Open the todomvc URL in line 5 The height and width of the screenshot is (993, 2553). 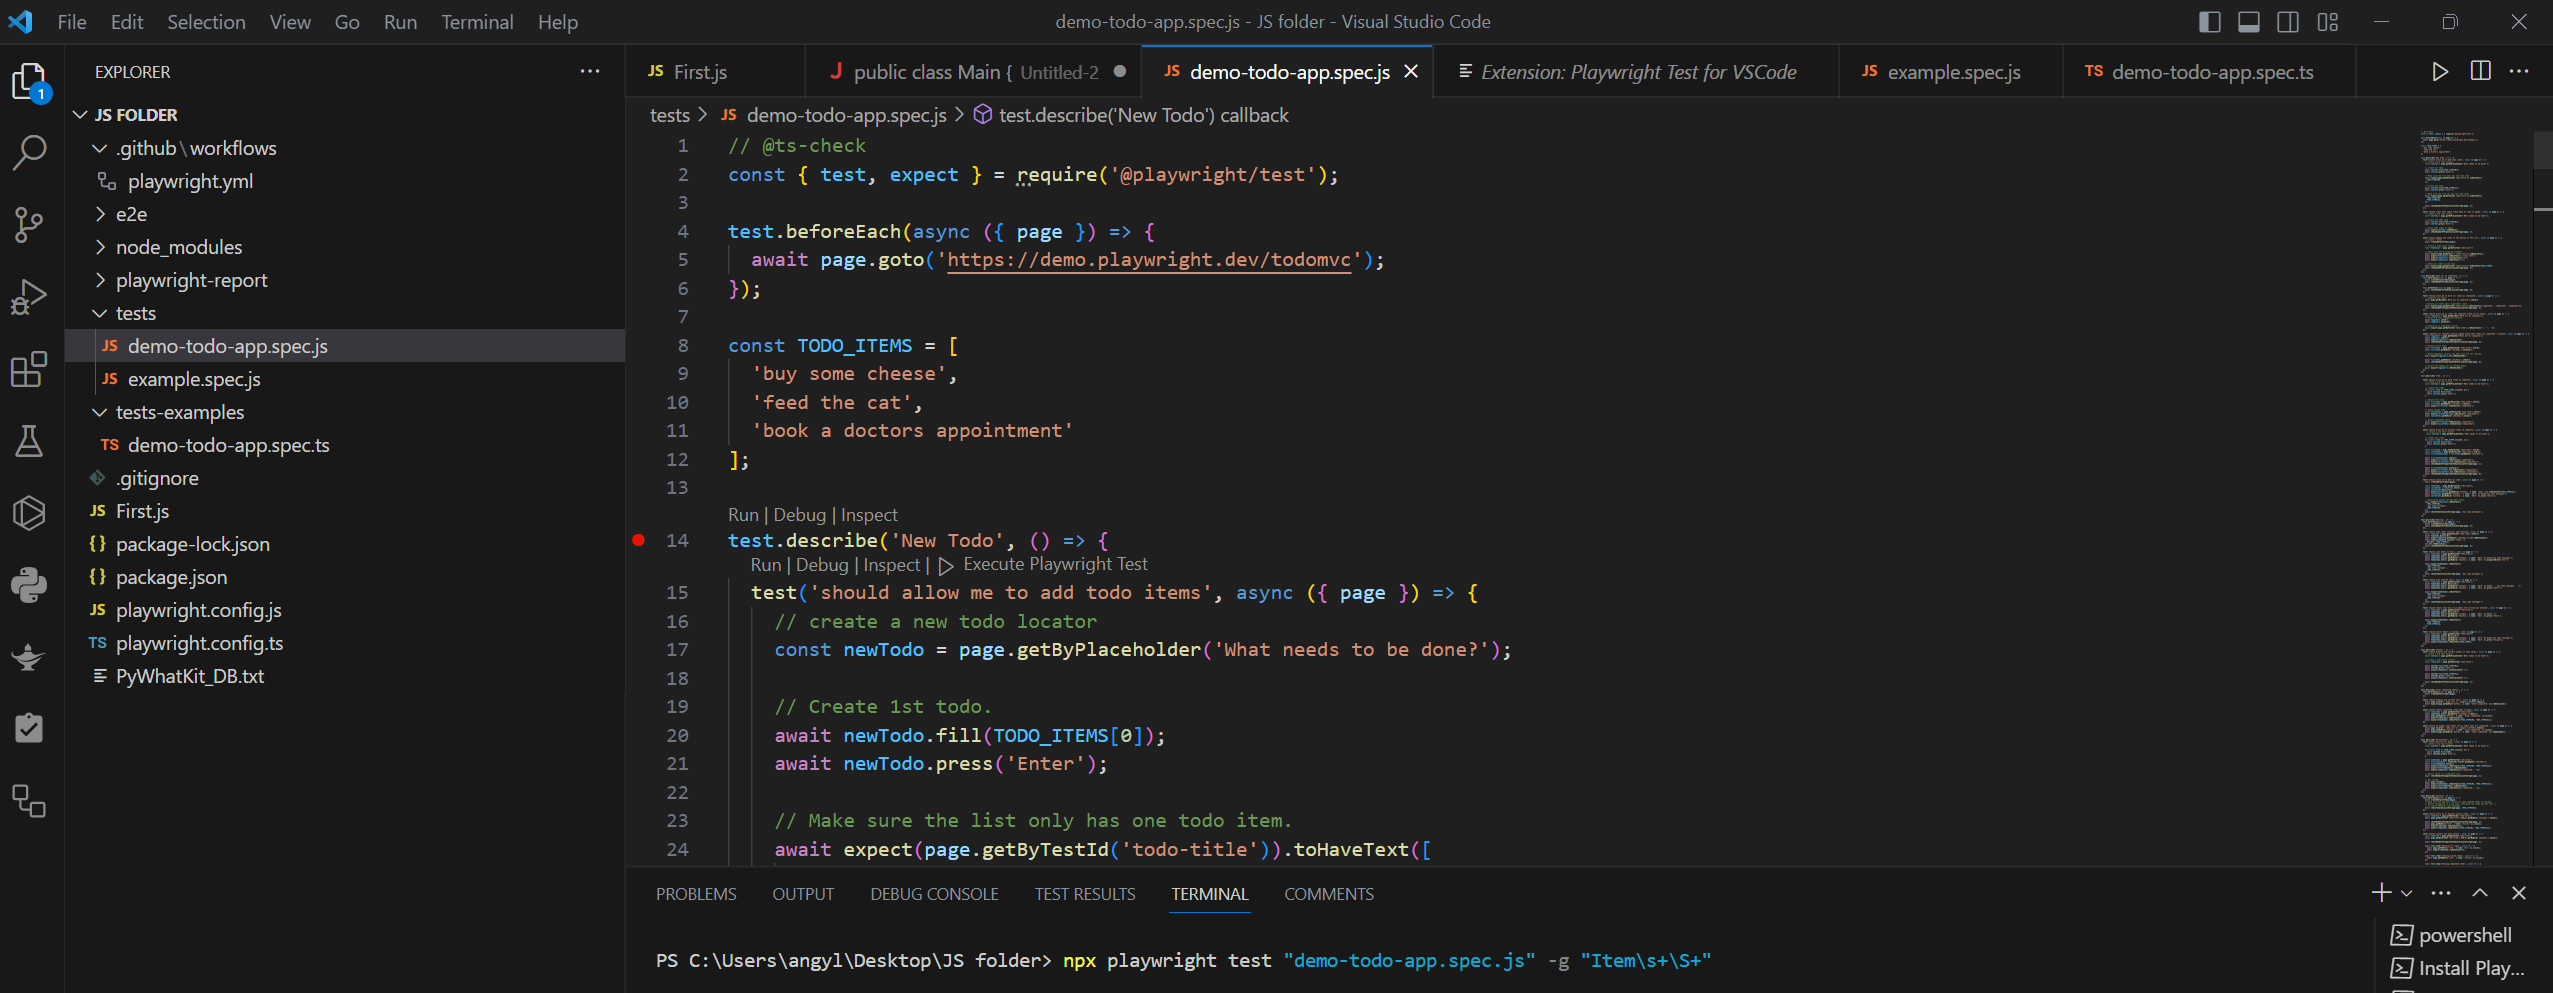tap(1148, 260)
